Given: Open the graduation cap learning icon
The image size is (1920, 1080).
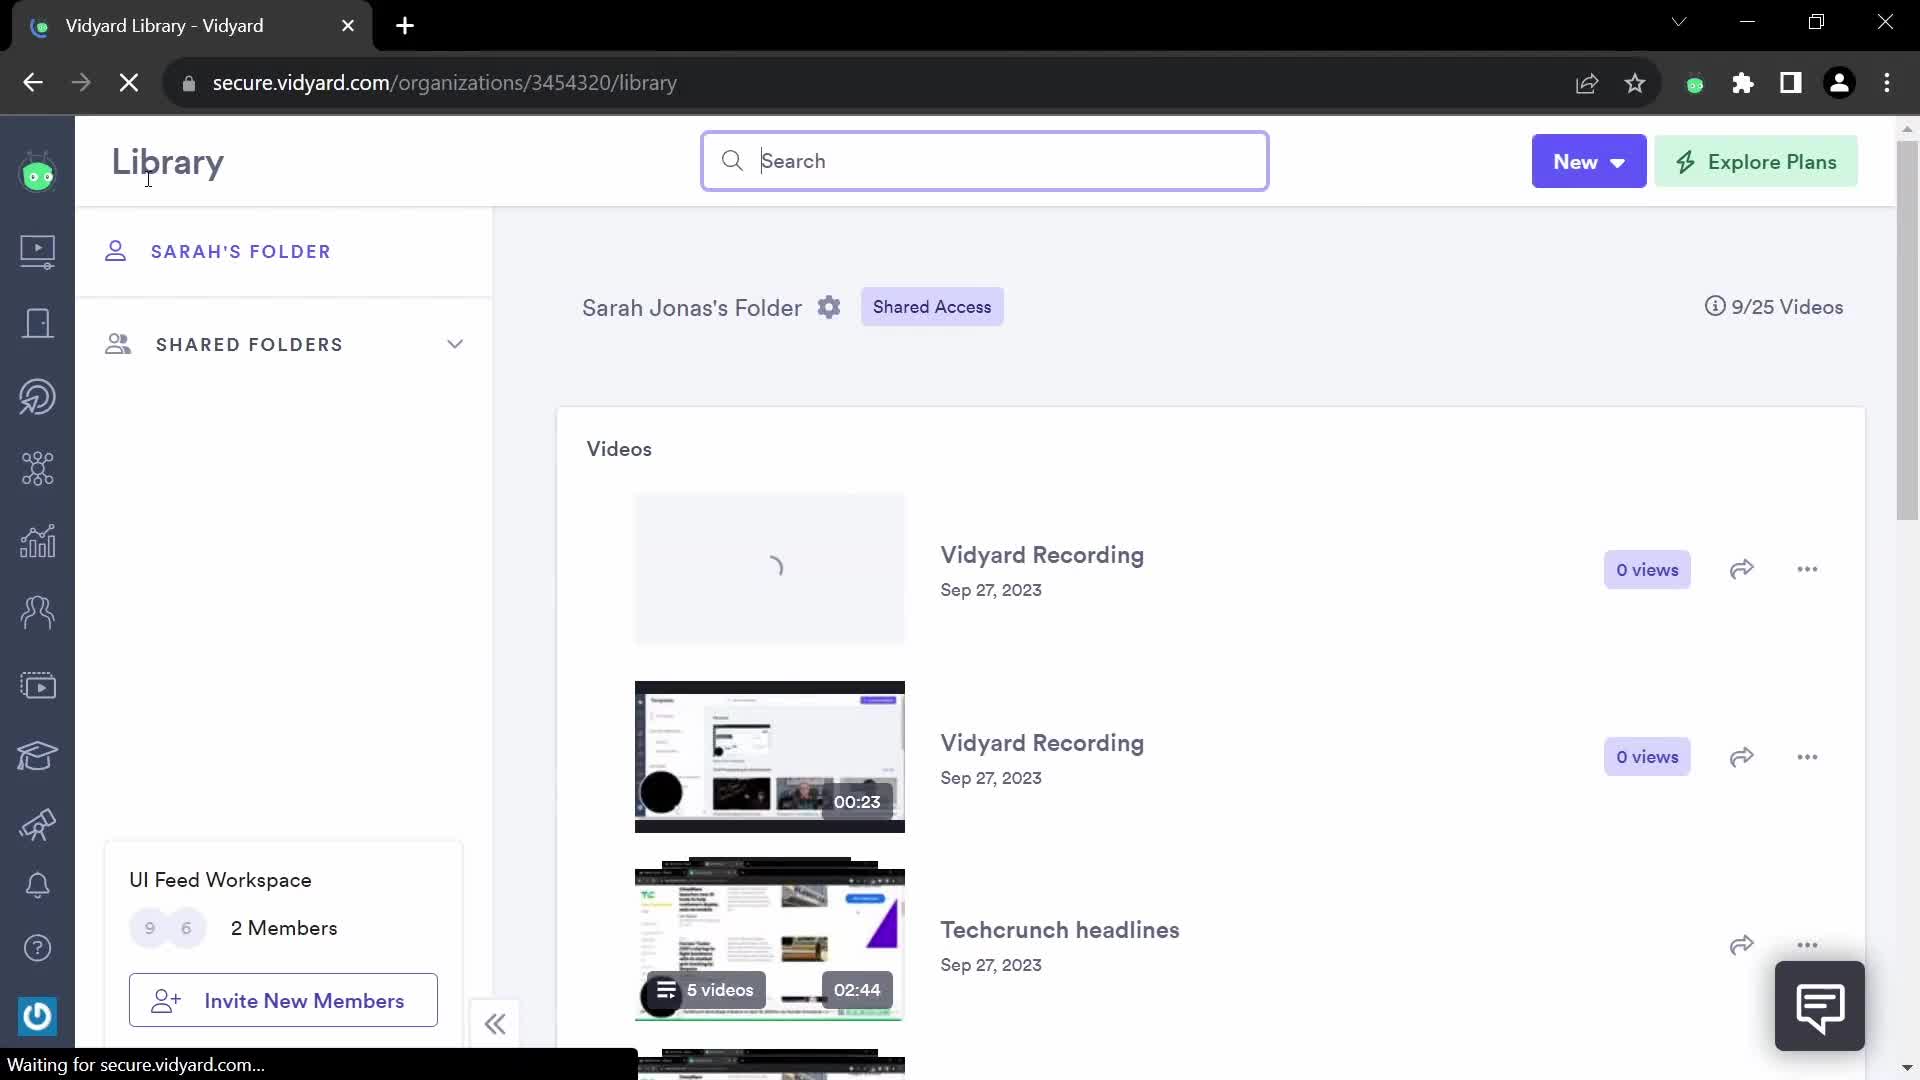Looking at the screenshot, I should coord(37,756).
